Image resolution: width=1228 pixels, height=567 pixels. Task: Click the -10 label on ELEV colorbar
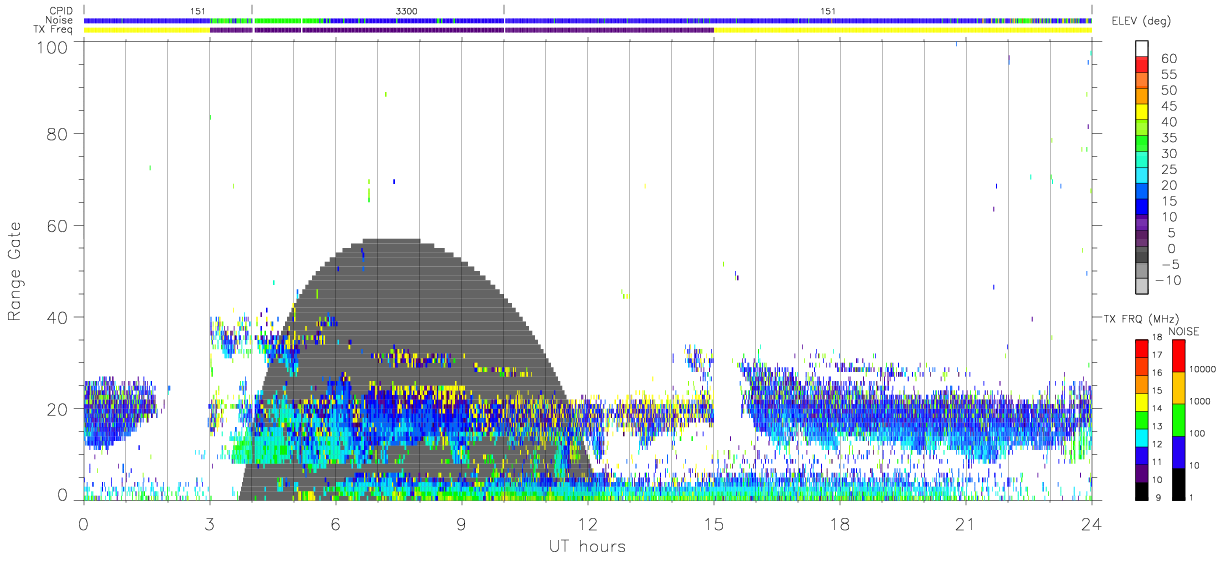click(x=1168, y=280)
